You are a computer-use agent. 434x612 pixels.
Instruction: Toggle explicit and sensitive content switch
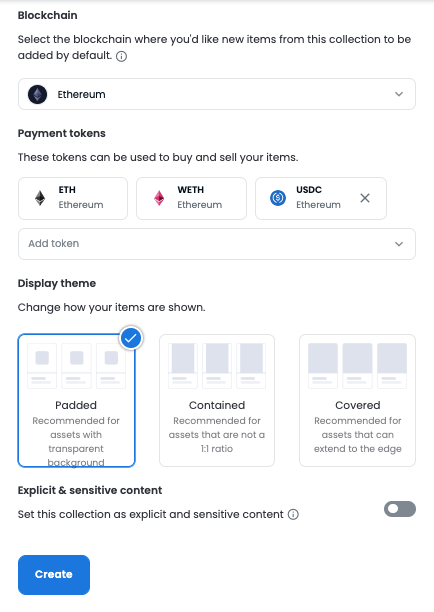[400, 509]
